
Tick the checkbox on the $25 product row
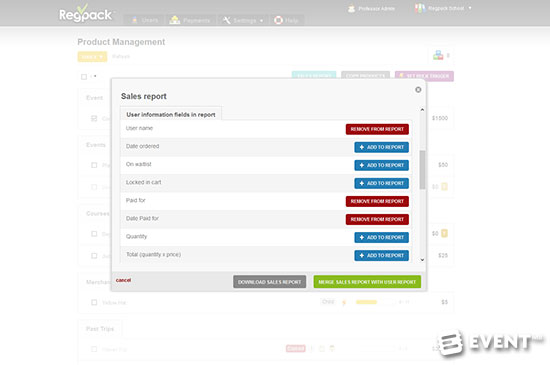(94, 256)
